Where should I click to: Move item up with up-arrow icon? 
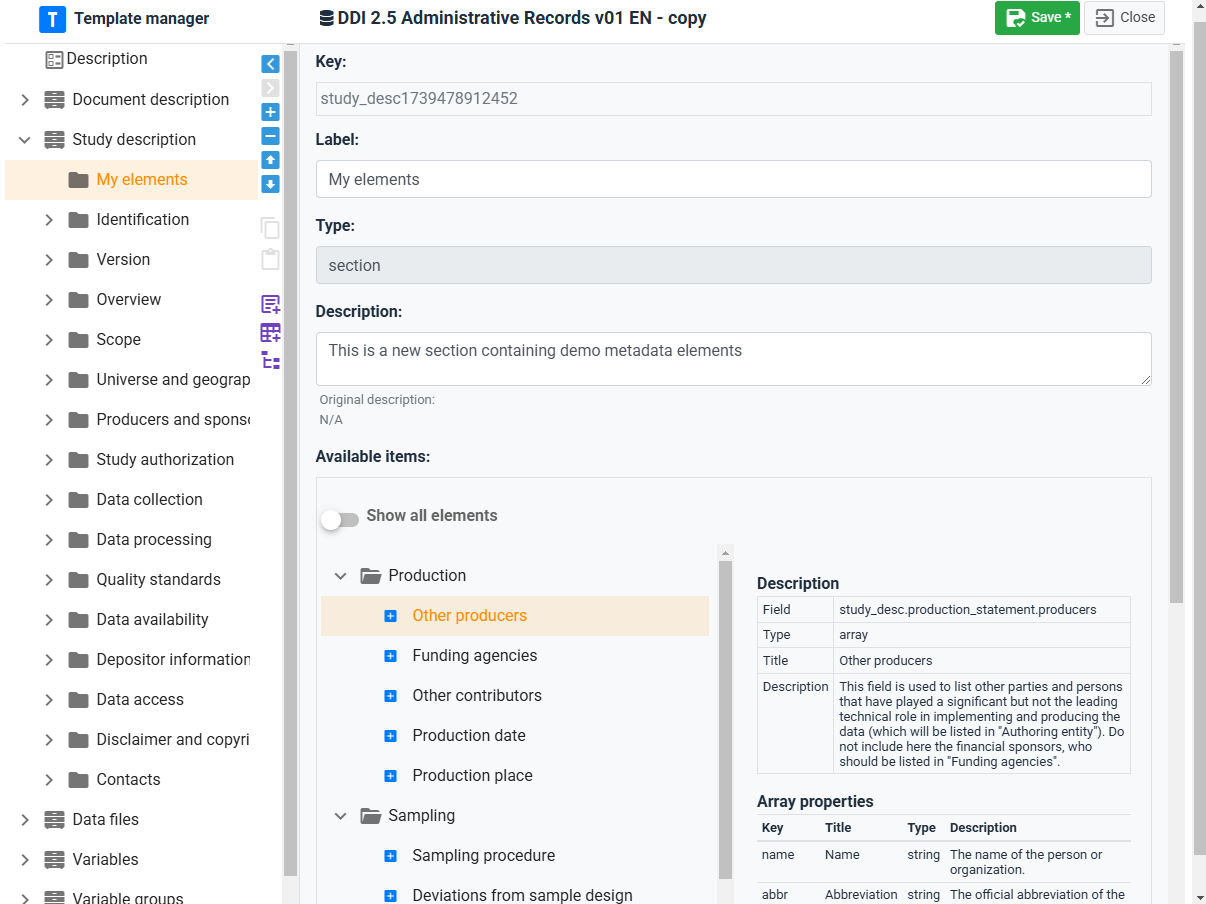pos(270,160)
